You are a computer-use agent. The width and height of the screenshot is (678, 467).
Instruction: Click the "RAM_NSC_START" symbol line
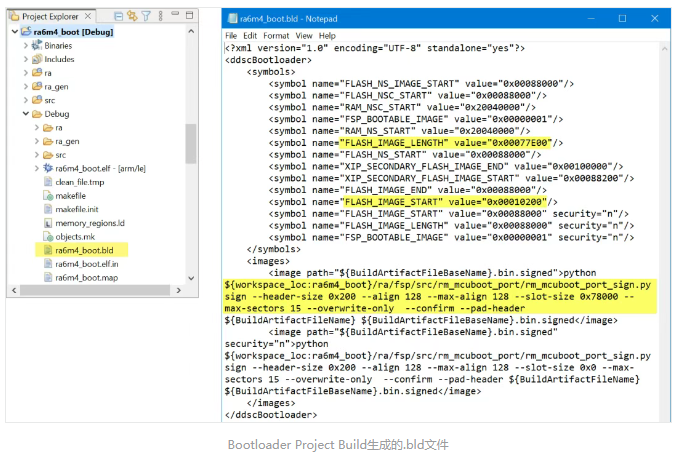click(x=402, y=107)
